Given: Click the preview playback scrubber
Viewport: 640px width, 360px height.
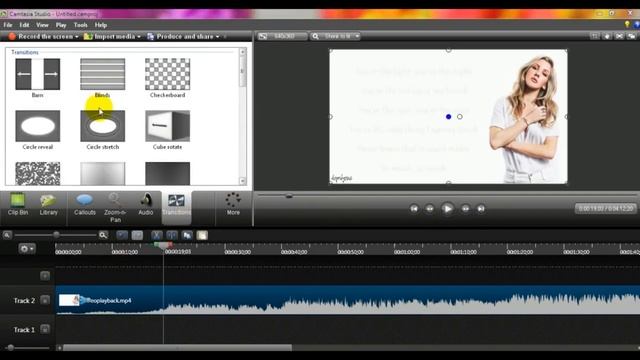Looking at the screenshot, I should tap(289, 196).
